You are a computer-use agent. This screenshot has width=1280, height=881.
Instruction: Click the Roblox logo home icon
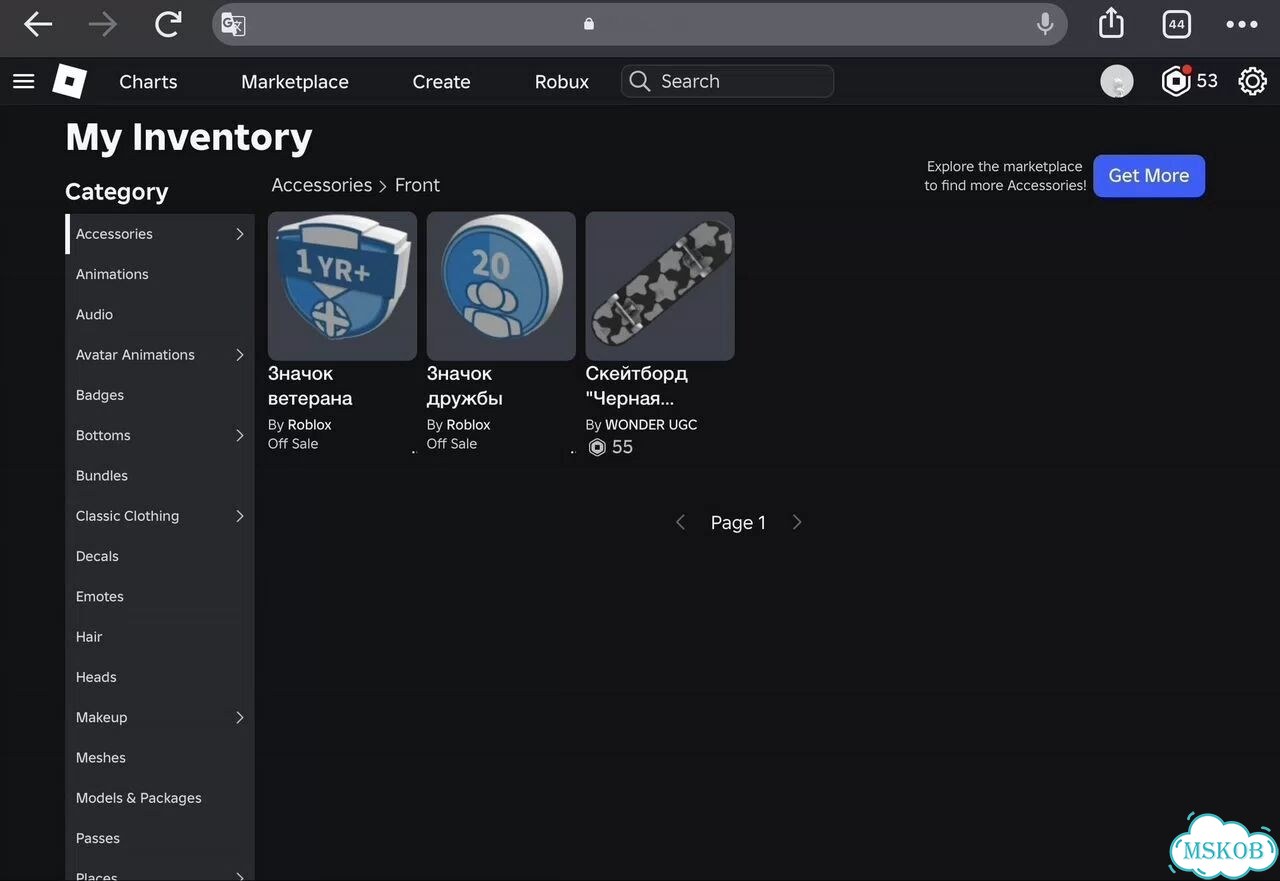70,81
